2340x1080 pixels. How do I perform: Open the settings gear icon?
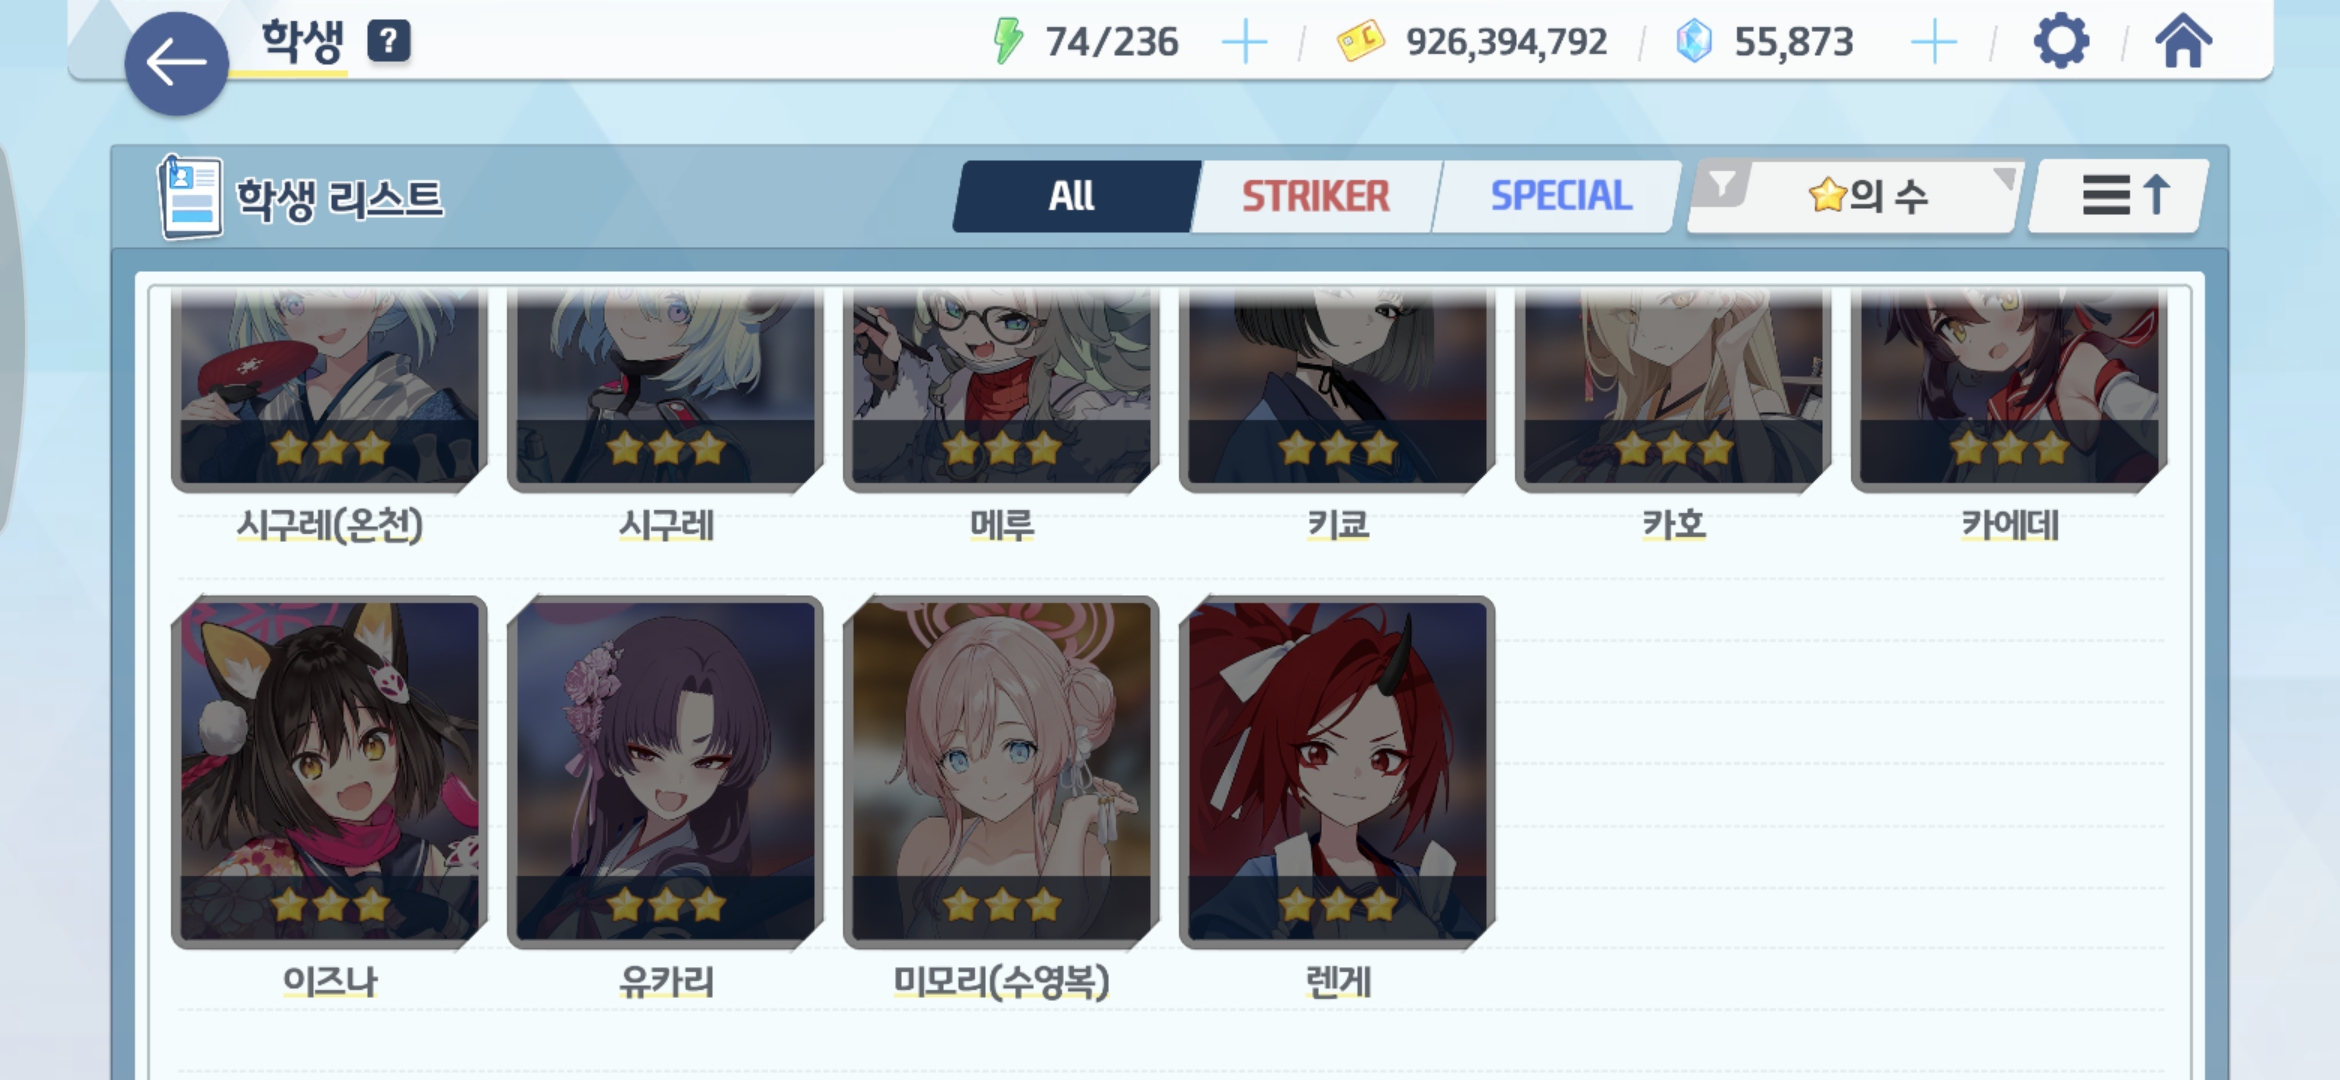[x=2061, y=41]
